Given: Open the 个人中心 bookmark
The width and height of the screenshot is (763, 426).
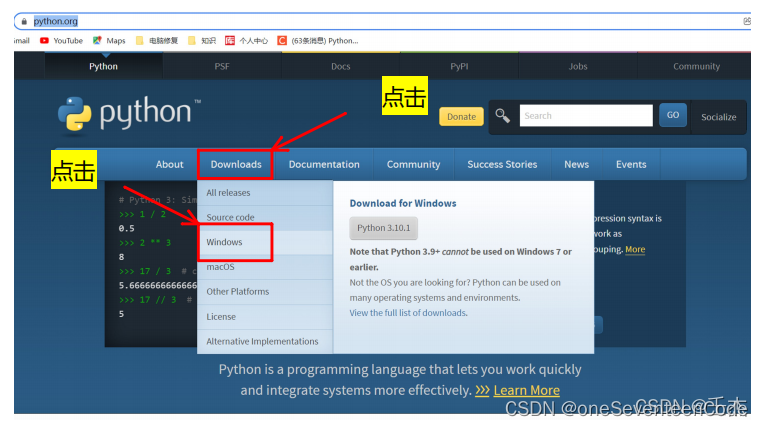Looking at the screenshot, I should (x=246, y=40).
